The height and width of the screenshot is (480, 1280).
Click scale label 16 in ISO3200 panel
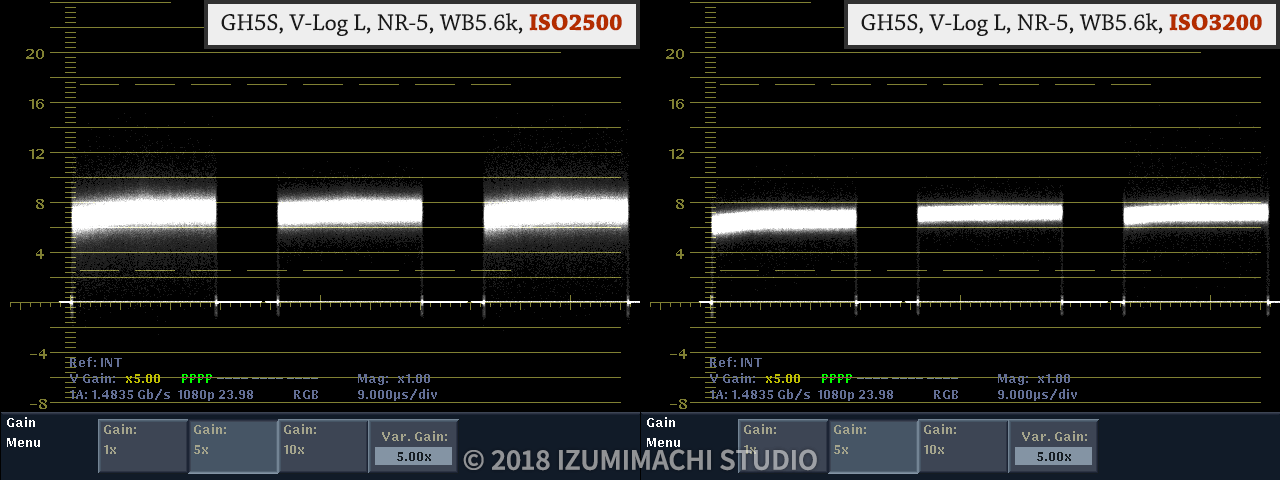click(675, 103)
